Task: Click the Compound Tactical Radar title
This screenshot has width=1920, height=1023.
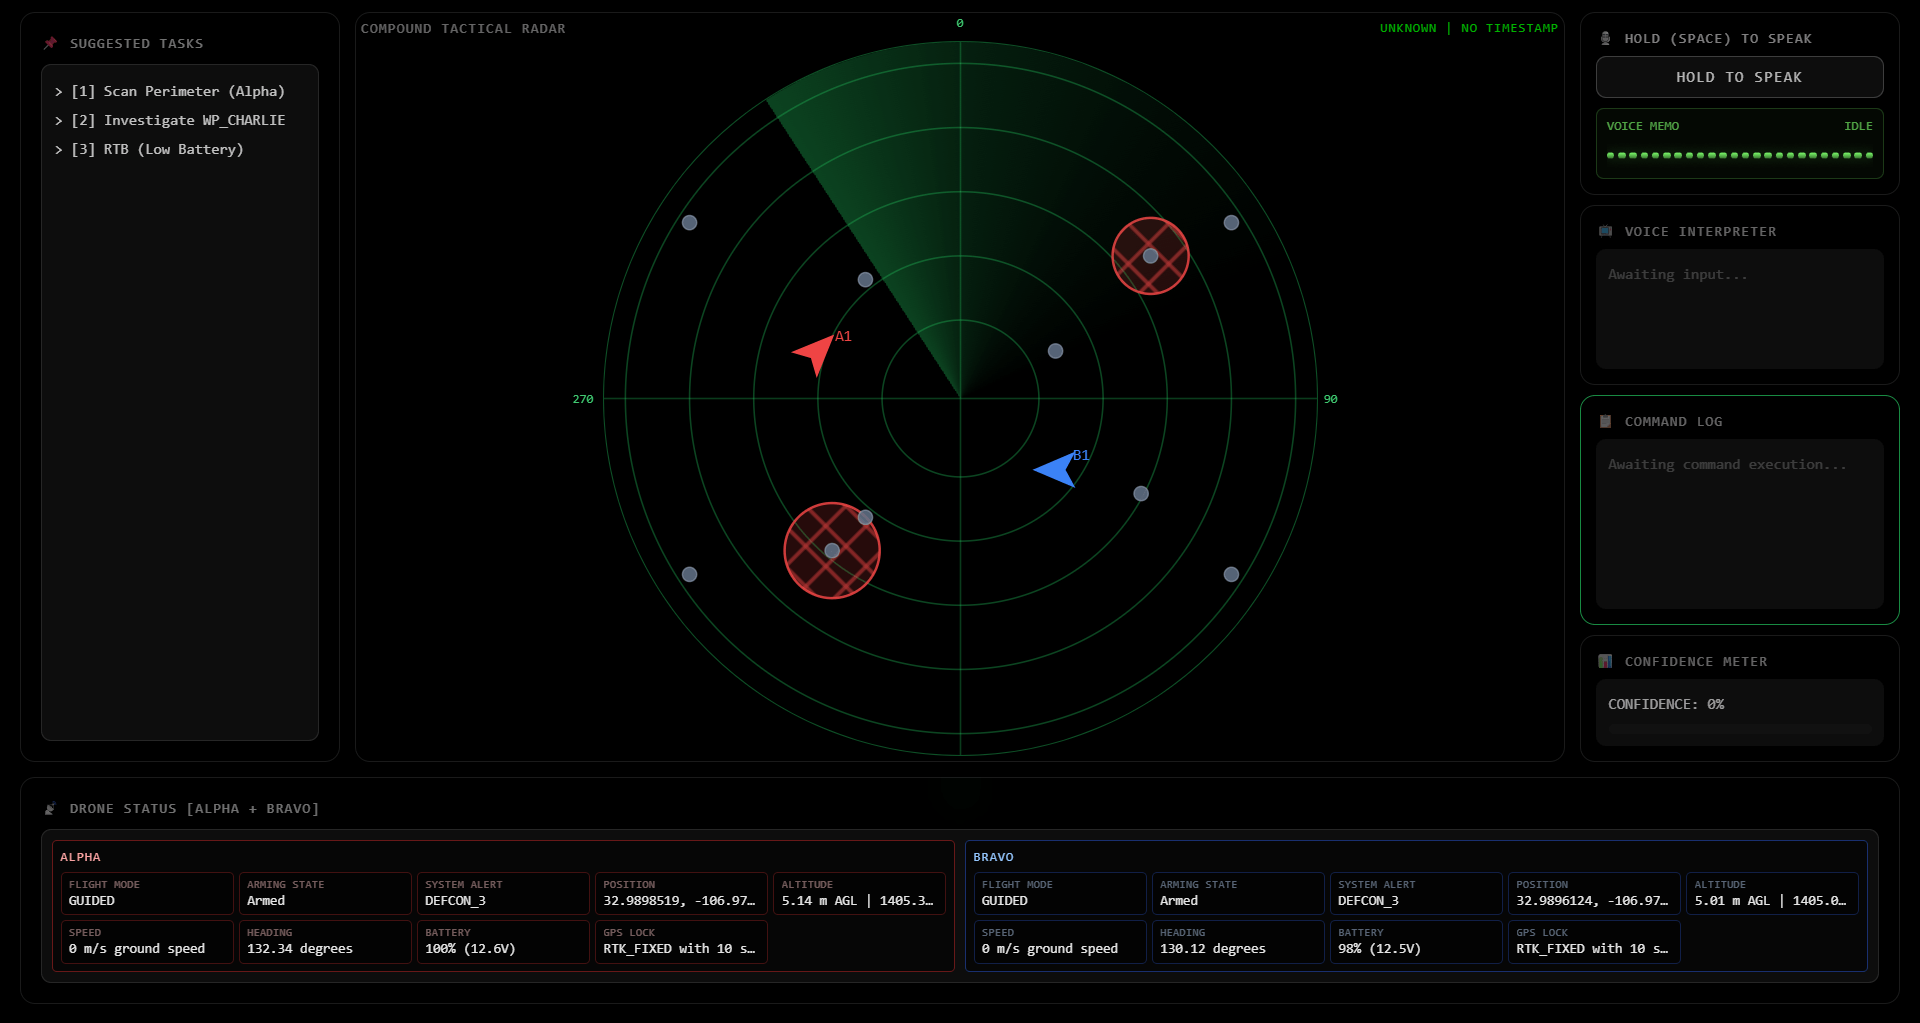Action: pyautogui.click(x=463, y=28)
